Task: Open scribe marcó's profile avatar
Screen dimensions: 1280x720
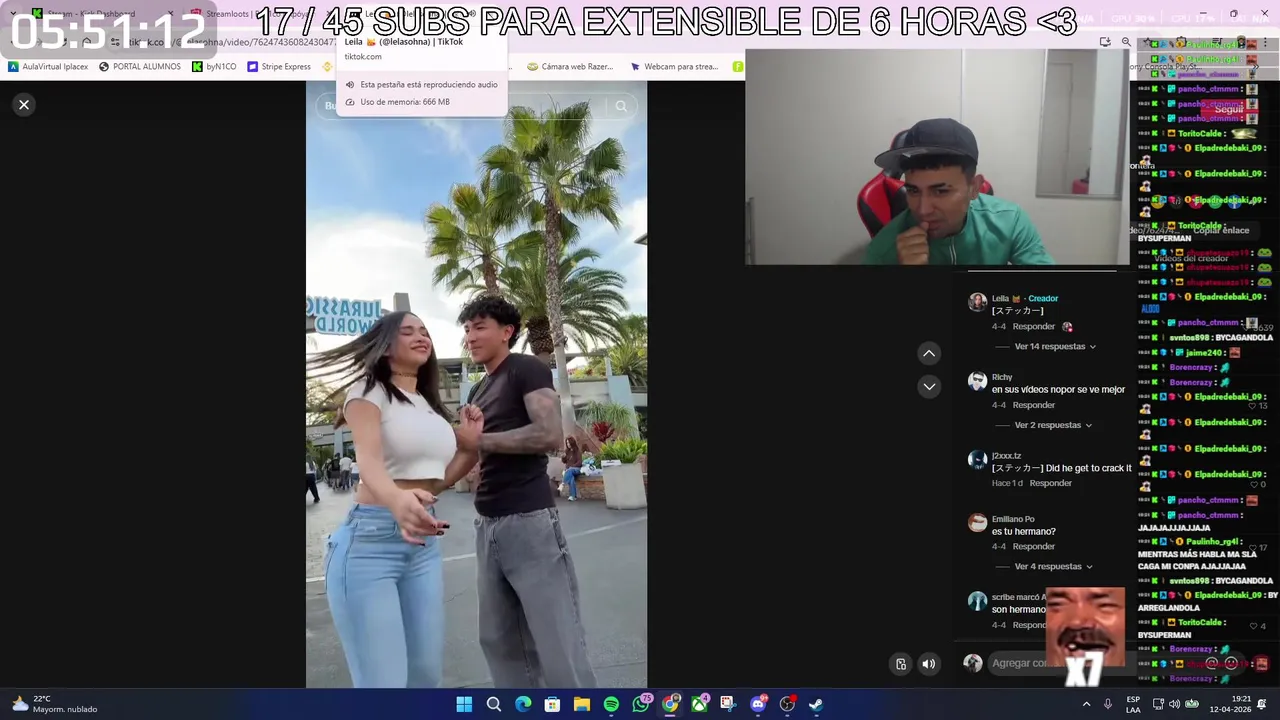Action: [977, 601]
